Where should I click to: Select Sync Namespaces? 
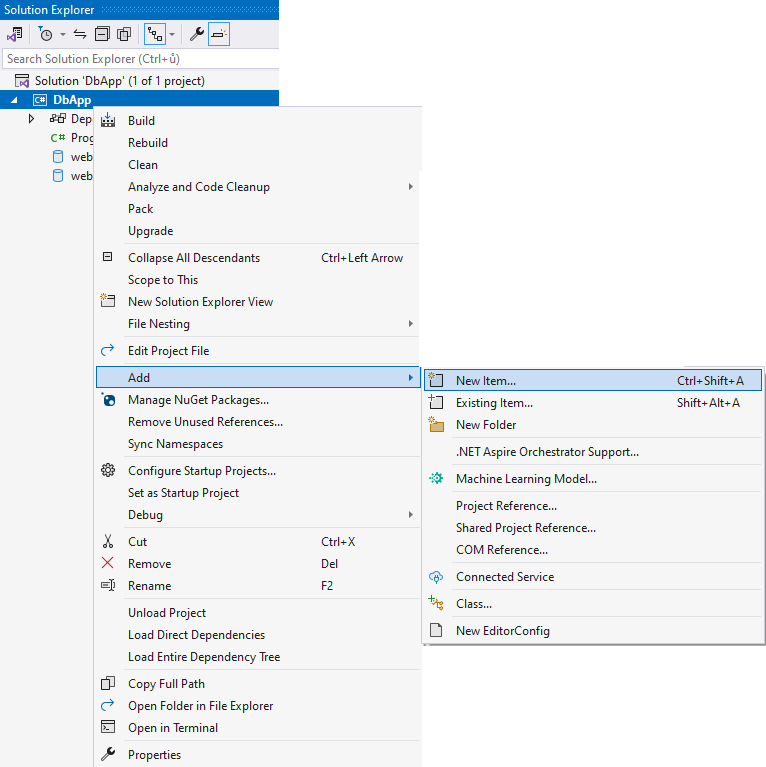tap(258, 444)
